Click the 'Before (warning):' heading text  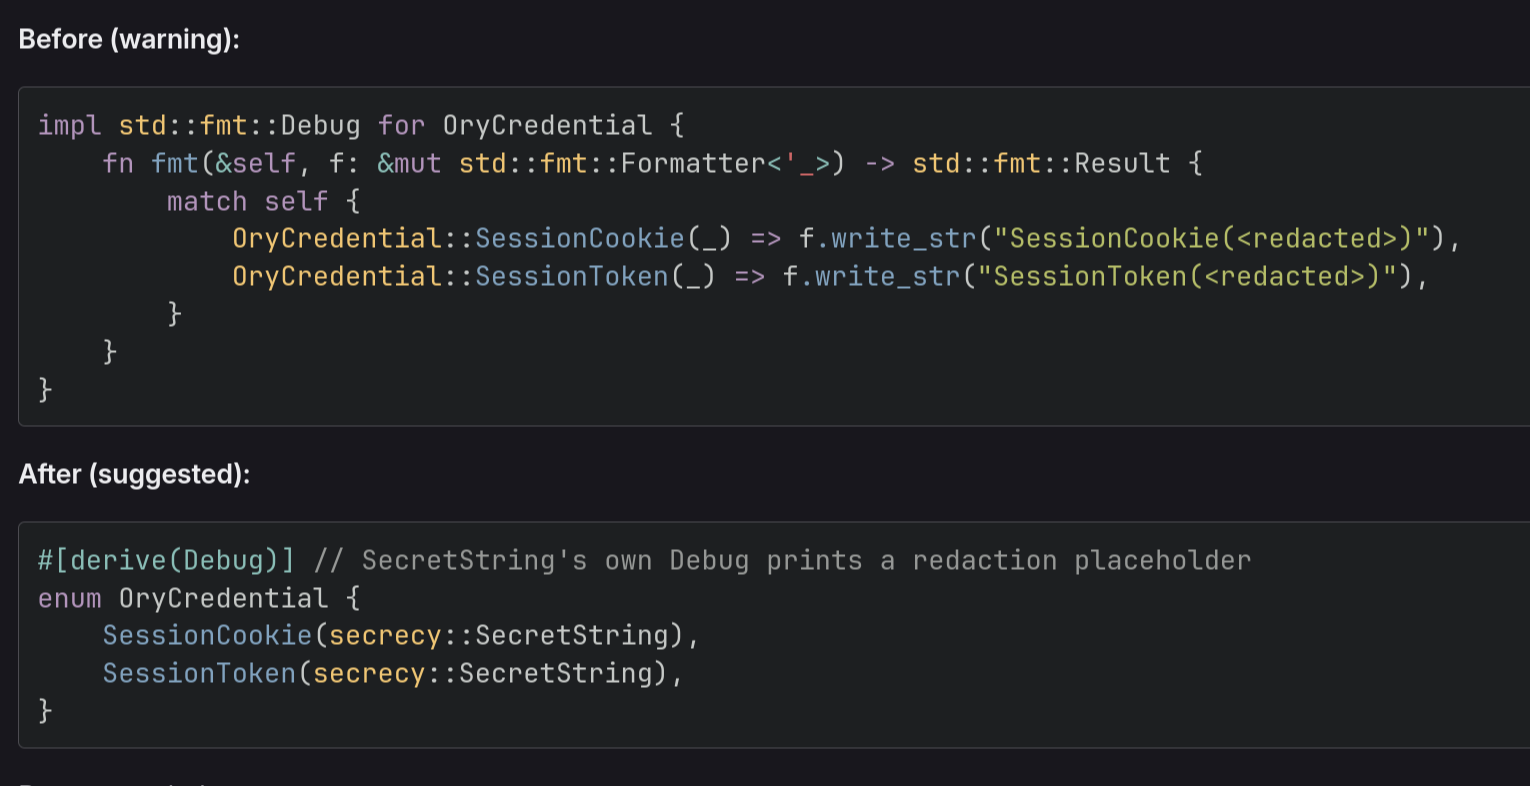129,39
